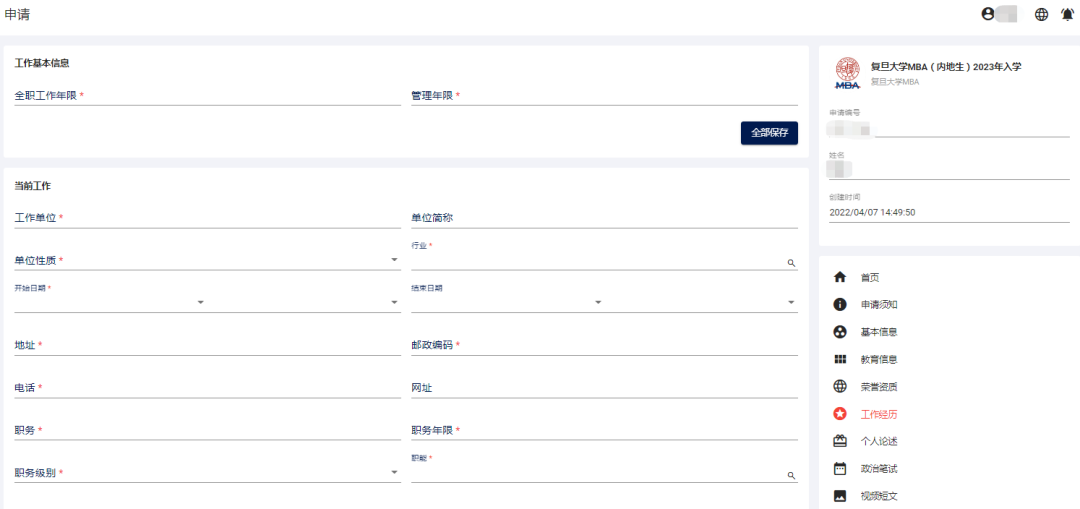The height and width of the screenshot is (509, 1080).
Task: Click the search icon in 行业 field
Action: [791, 263]
